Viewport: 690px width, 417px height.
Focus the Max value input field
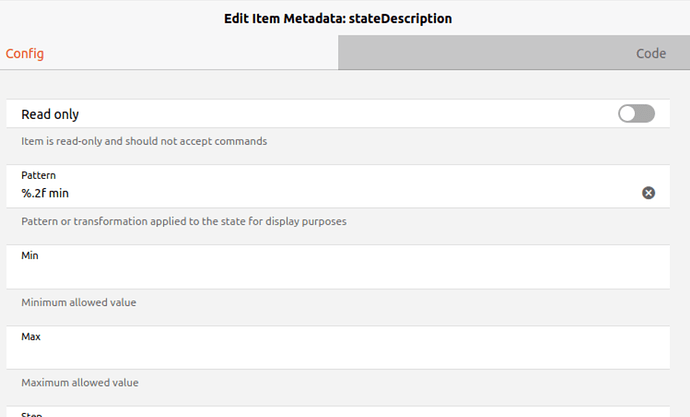(x=340, y=355)
